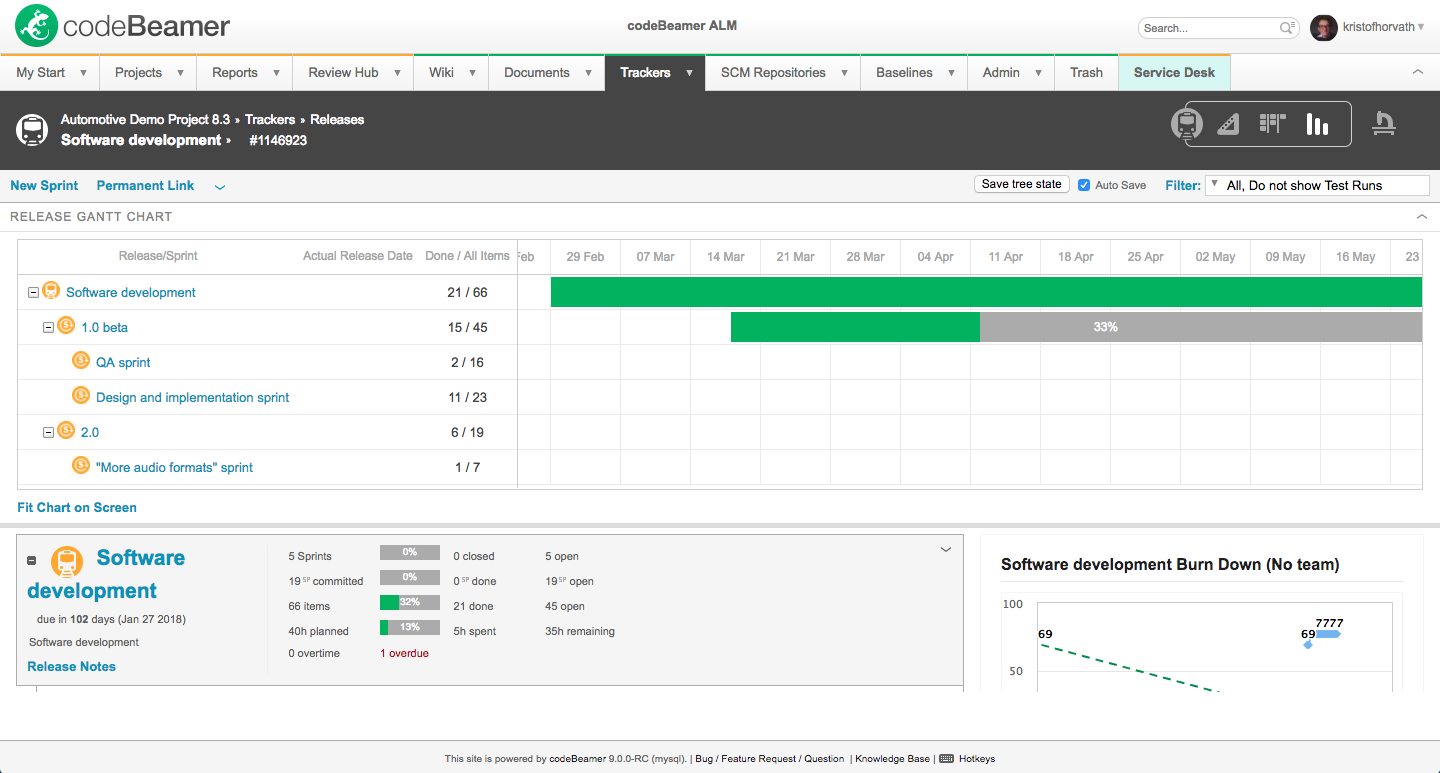Click Fit Chart on Screen
The height and width of the screenshot is (773, 1440).
tap(77, 507)
